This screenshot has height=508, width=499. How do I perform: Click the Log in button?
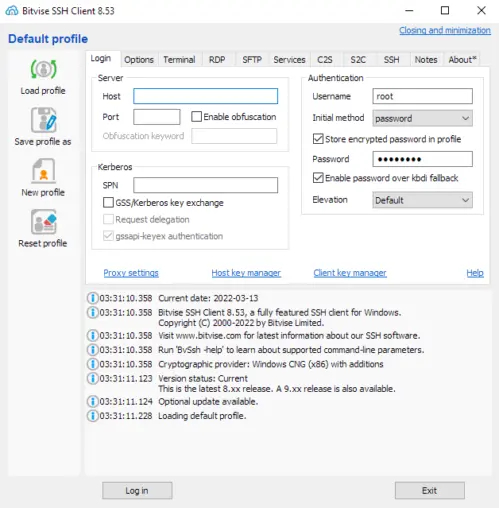137,490
